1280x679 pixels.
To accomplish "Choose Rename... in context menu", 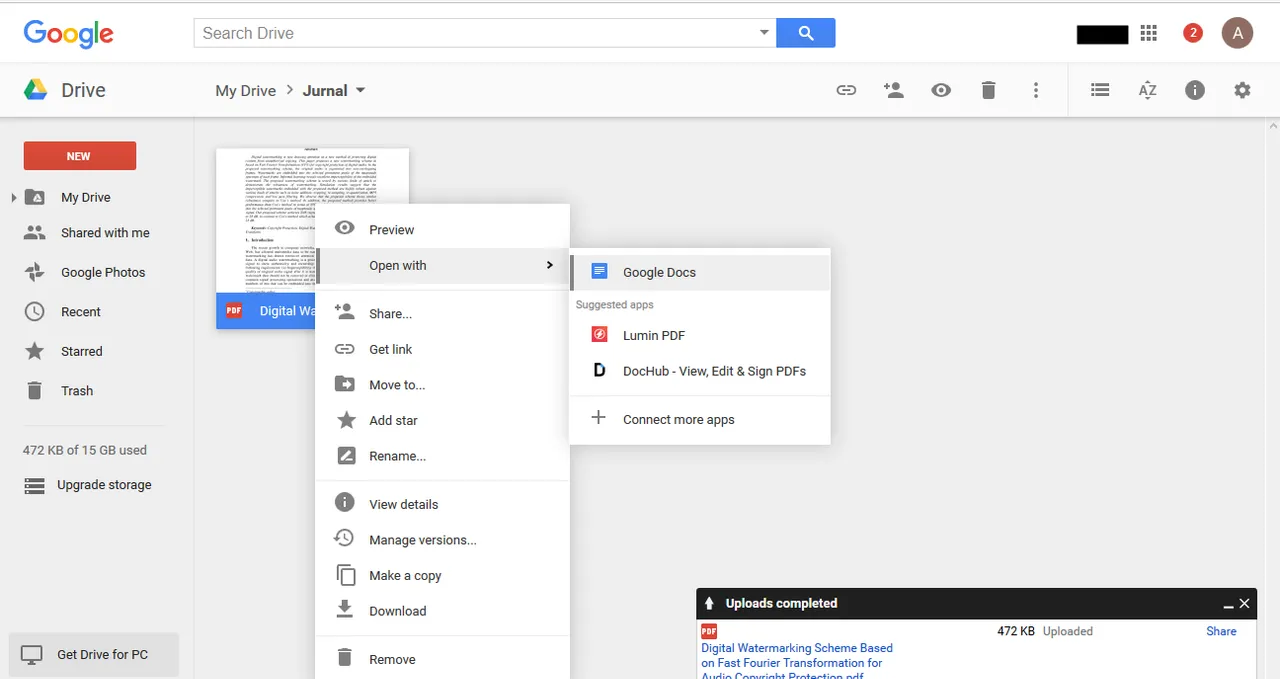I will 442,456.
